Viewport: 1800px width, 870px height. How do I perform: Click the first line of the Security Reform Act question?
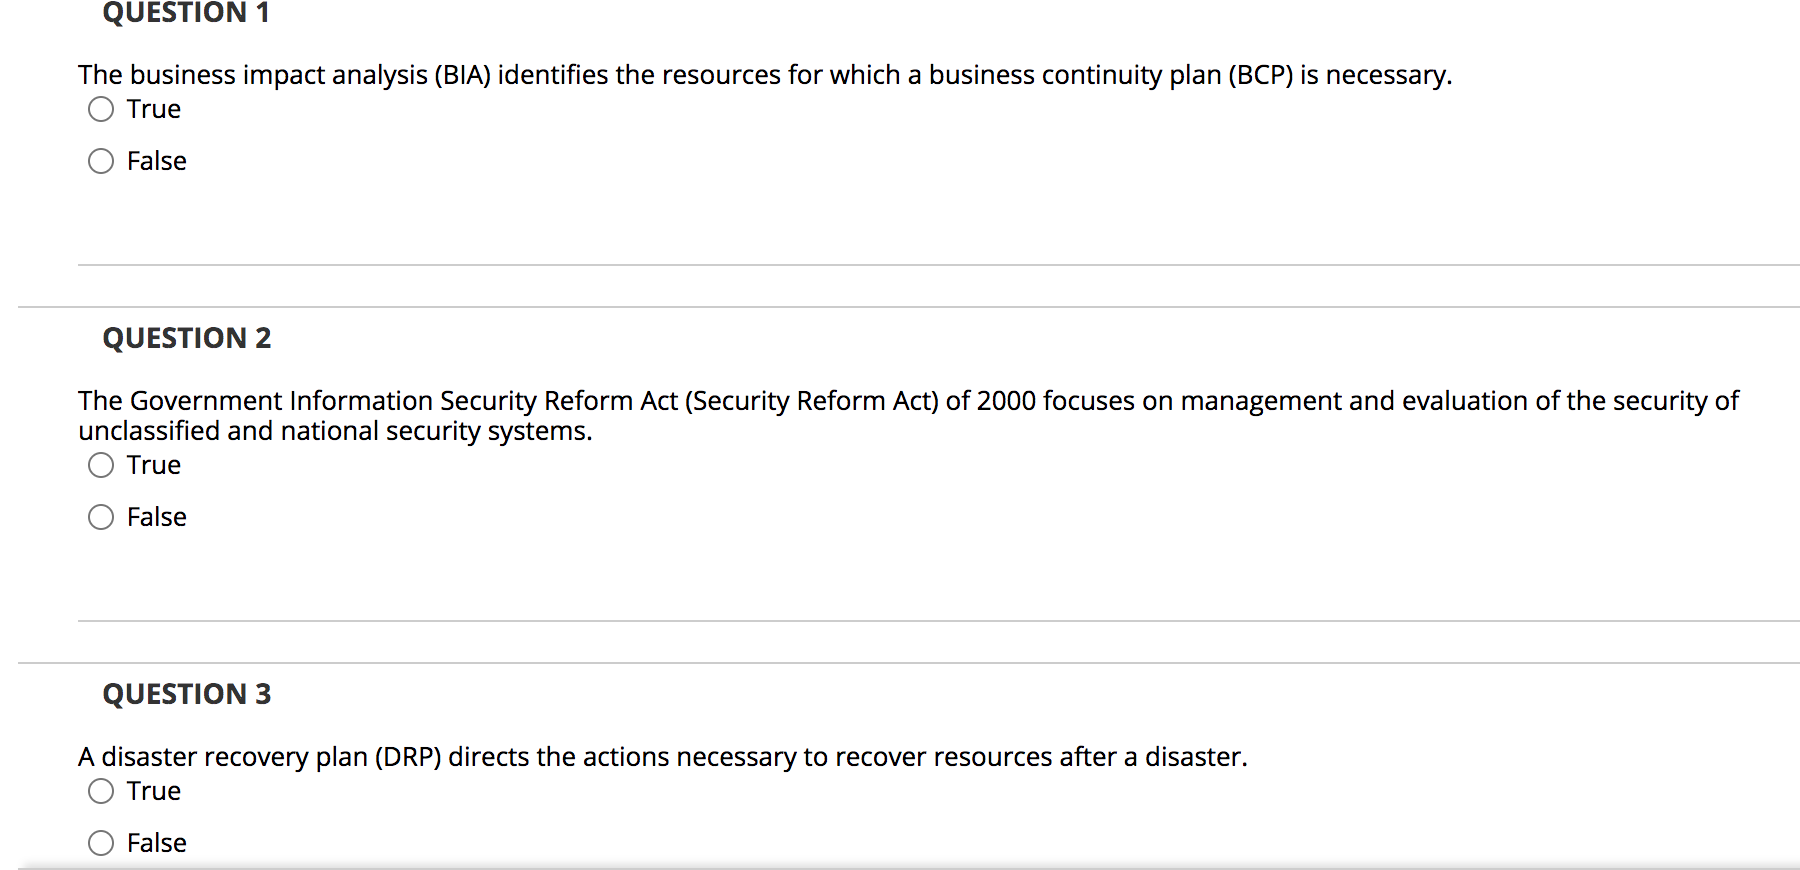[x=909, y=401]
